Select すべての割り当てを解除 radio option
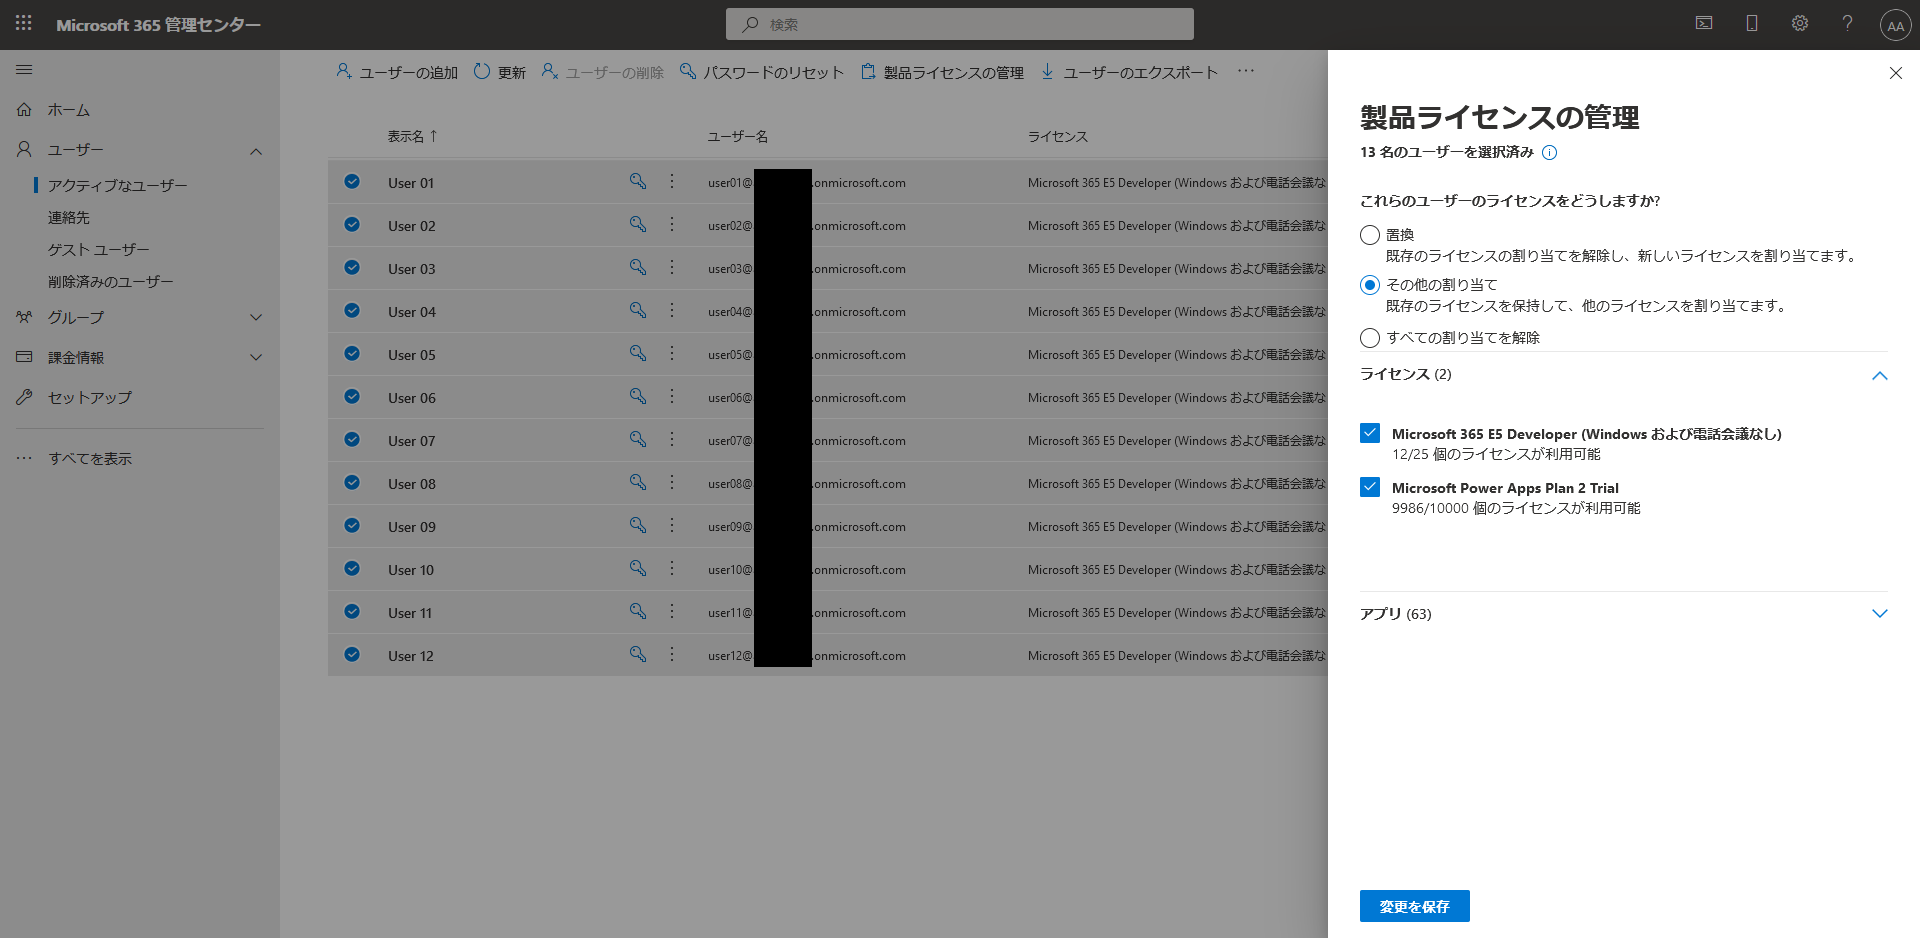The width and height of the screenshot is (1920, 938). pyautogui.click(x=1370, y=338)
